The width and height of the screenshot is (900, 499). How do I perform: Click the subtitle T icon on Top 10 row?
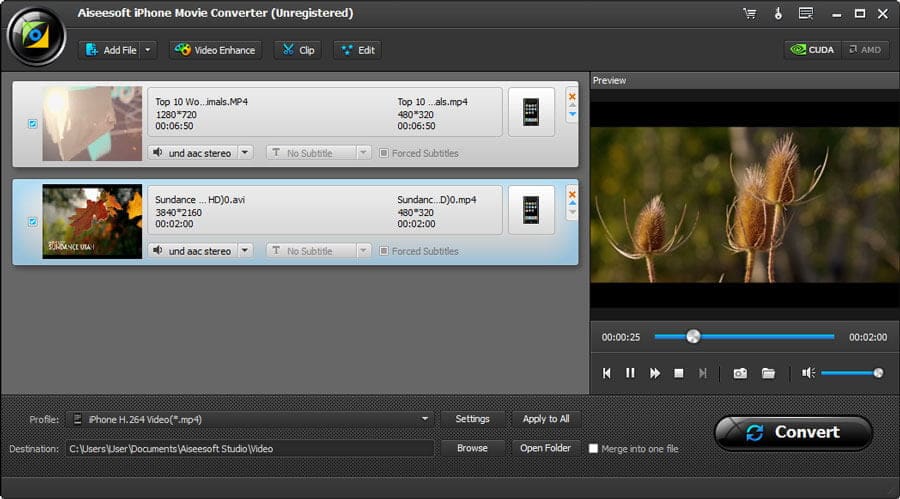coord(276,153)
